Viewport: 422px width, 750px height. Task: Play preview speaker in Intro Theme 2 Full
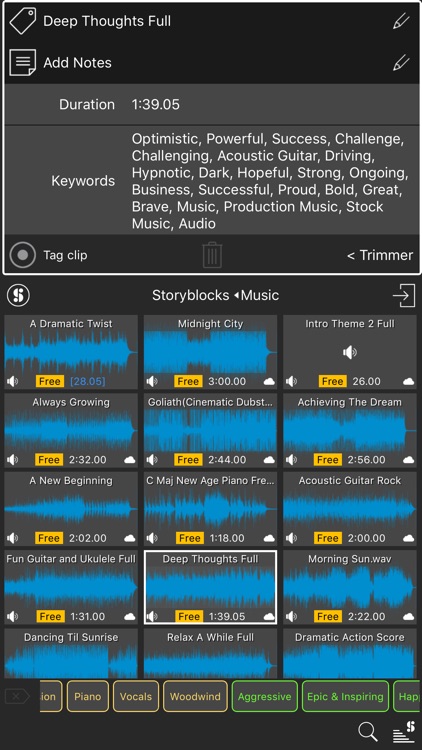(x=350, y=353)
